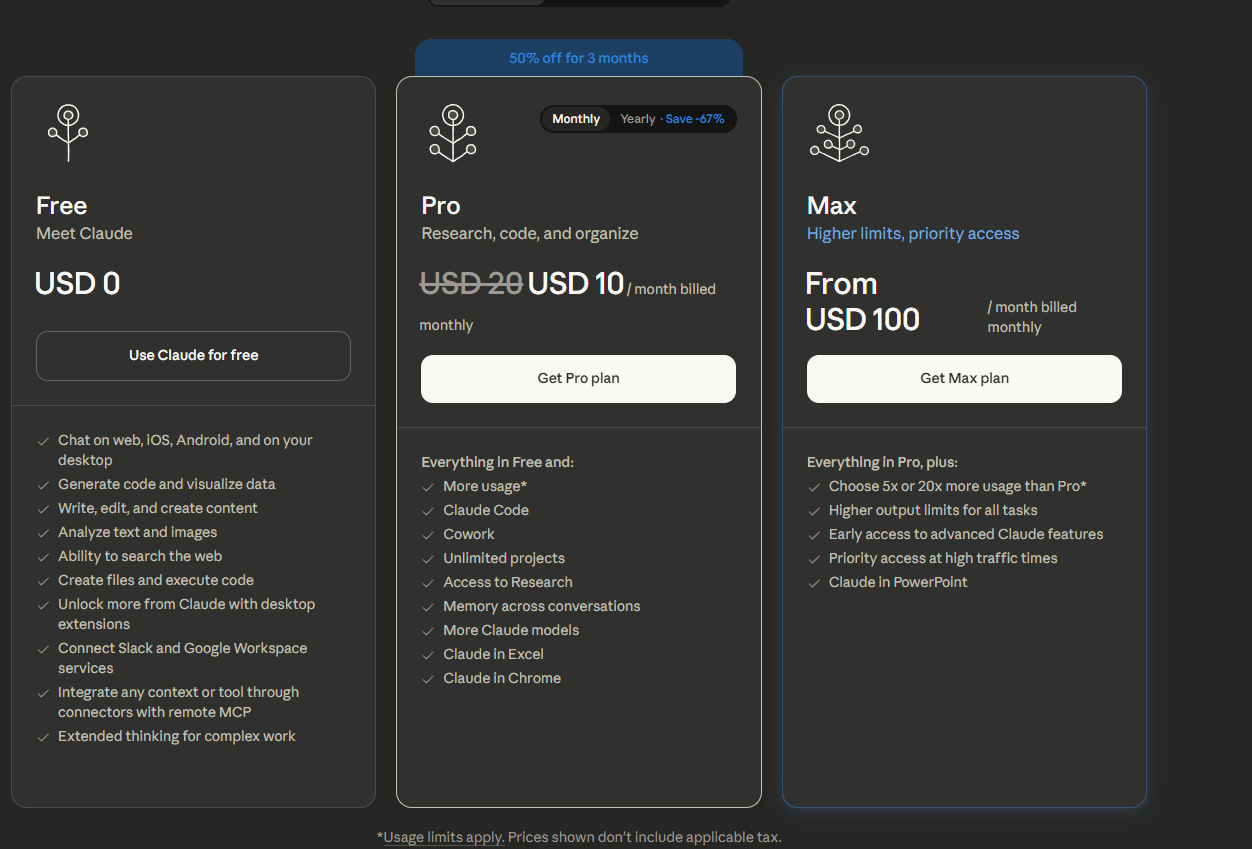Click the Claude in Excel feature
Screen dimensions: 1252x849
coord(494,654)
